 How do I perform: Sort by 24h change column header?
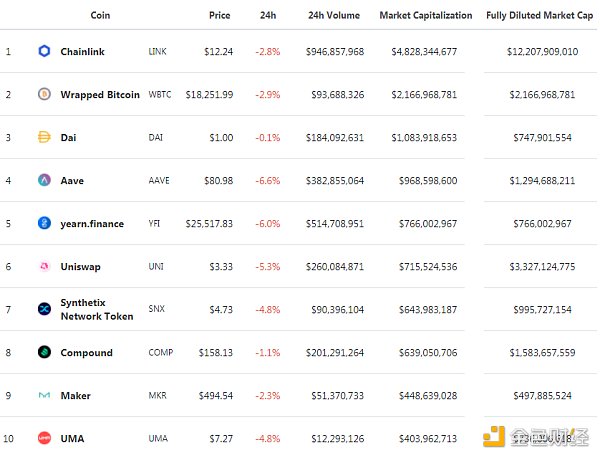(x=268, y=16)
